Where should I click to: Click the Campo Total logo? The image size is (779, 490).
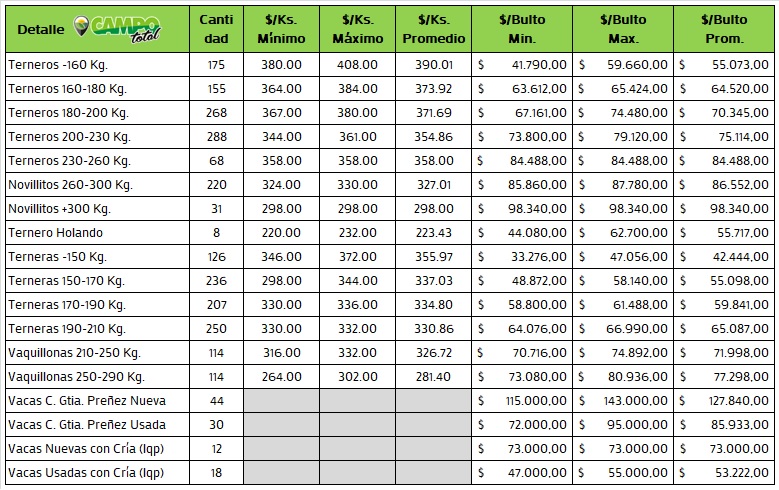(120, 27)
